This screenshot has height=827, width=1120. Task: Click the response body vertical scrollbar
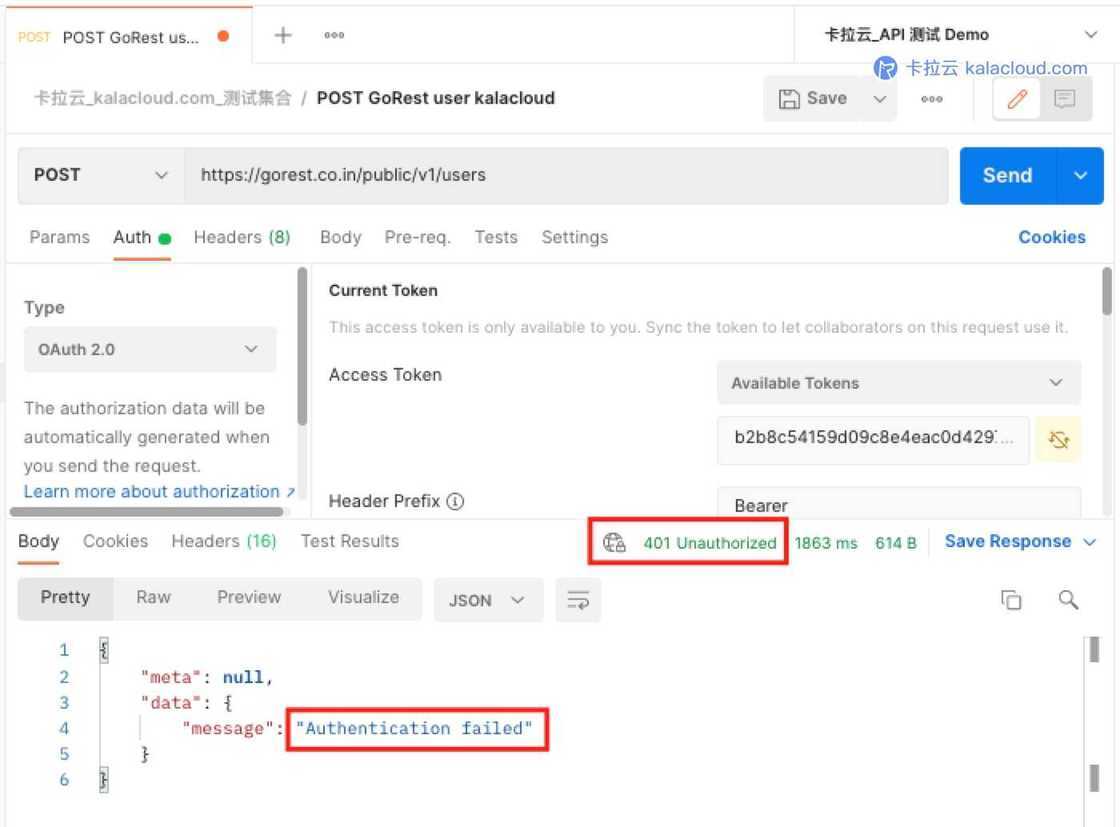pyautogui.click(x=1094, y=714)
